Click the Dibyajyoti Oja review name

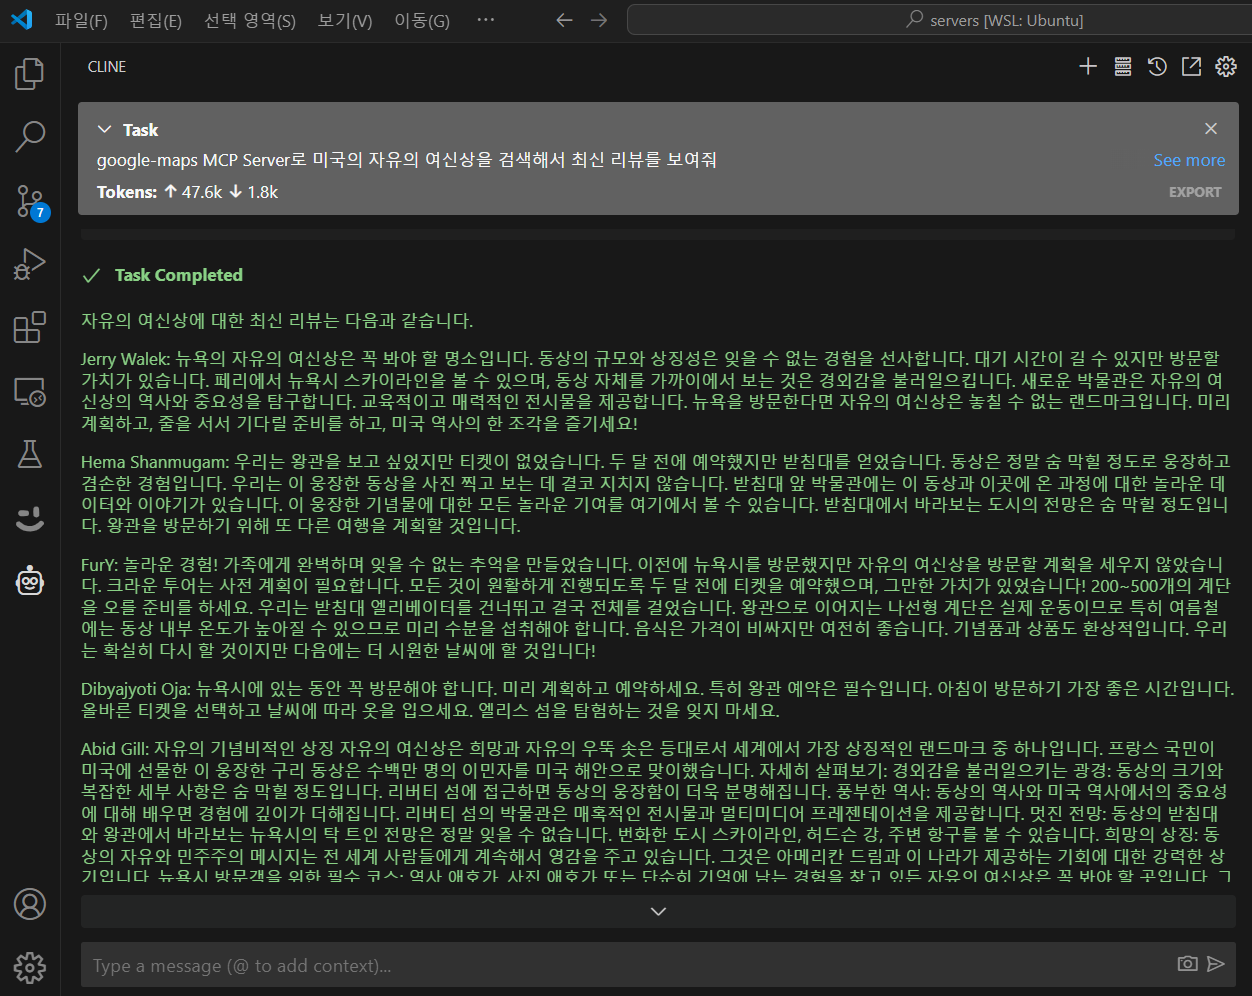tap(136, 688)
